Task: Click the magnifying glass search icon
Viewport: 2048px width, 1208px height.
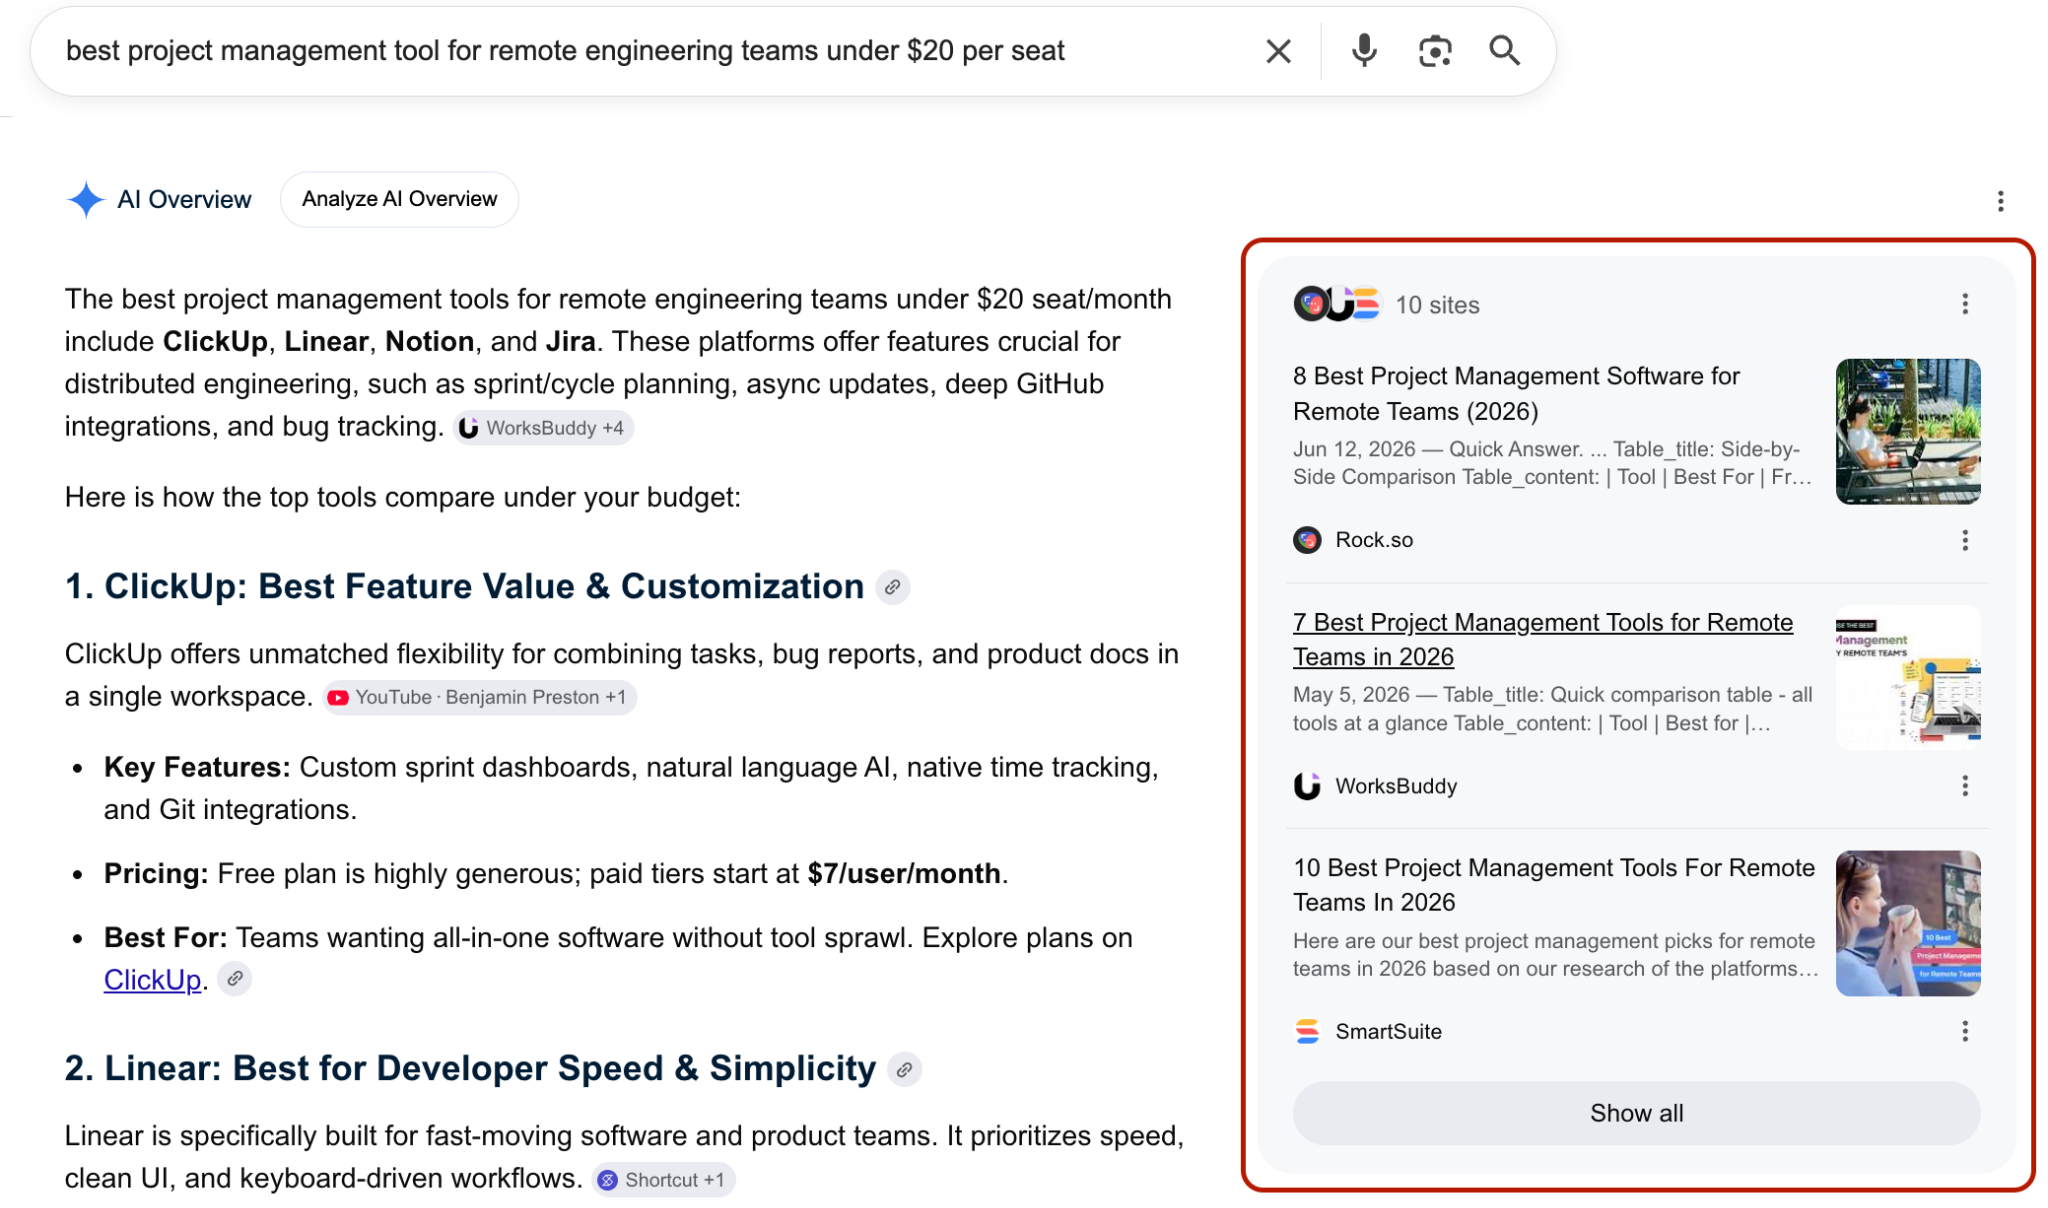Action: pyautogui.click(x=1504, y=51)
